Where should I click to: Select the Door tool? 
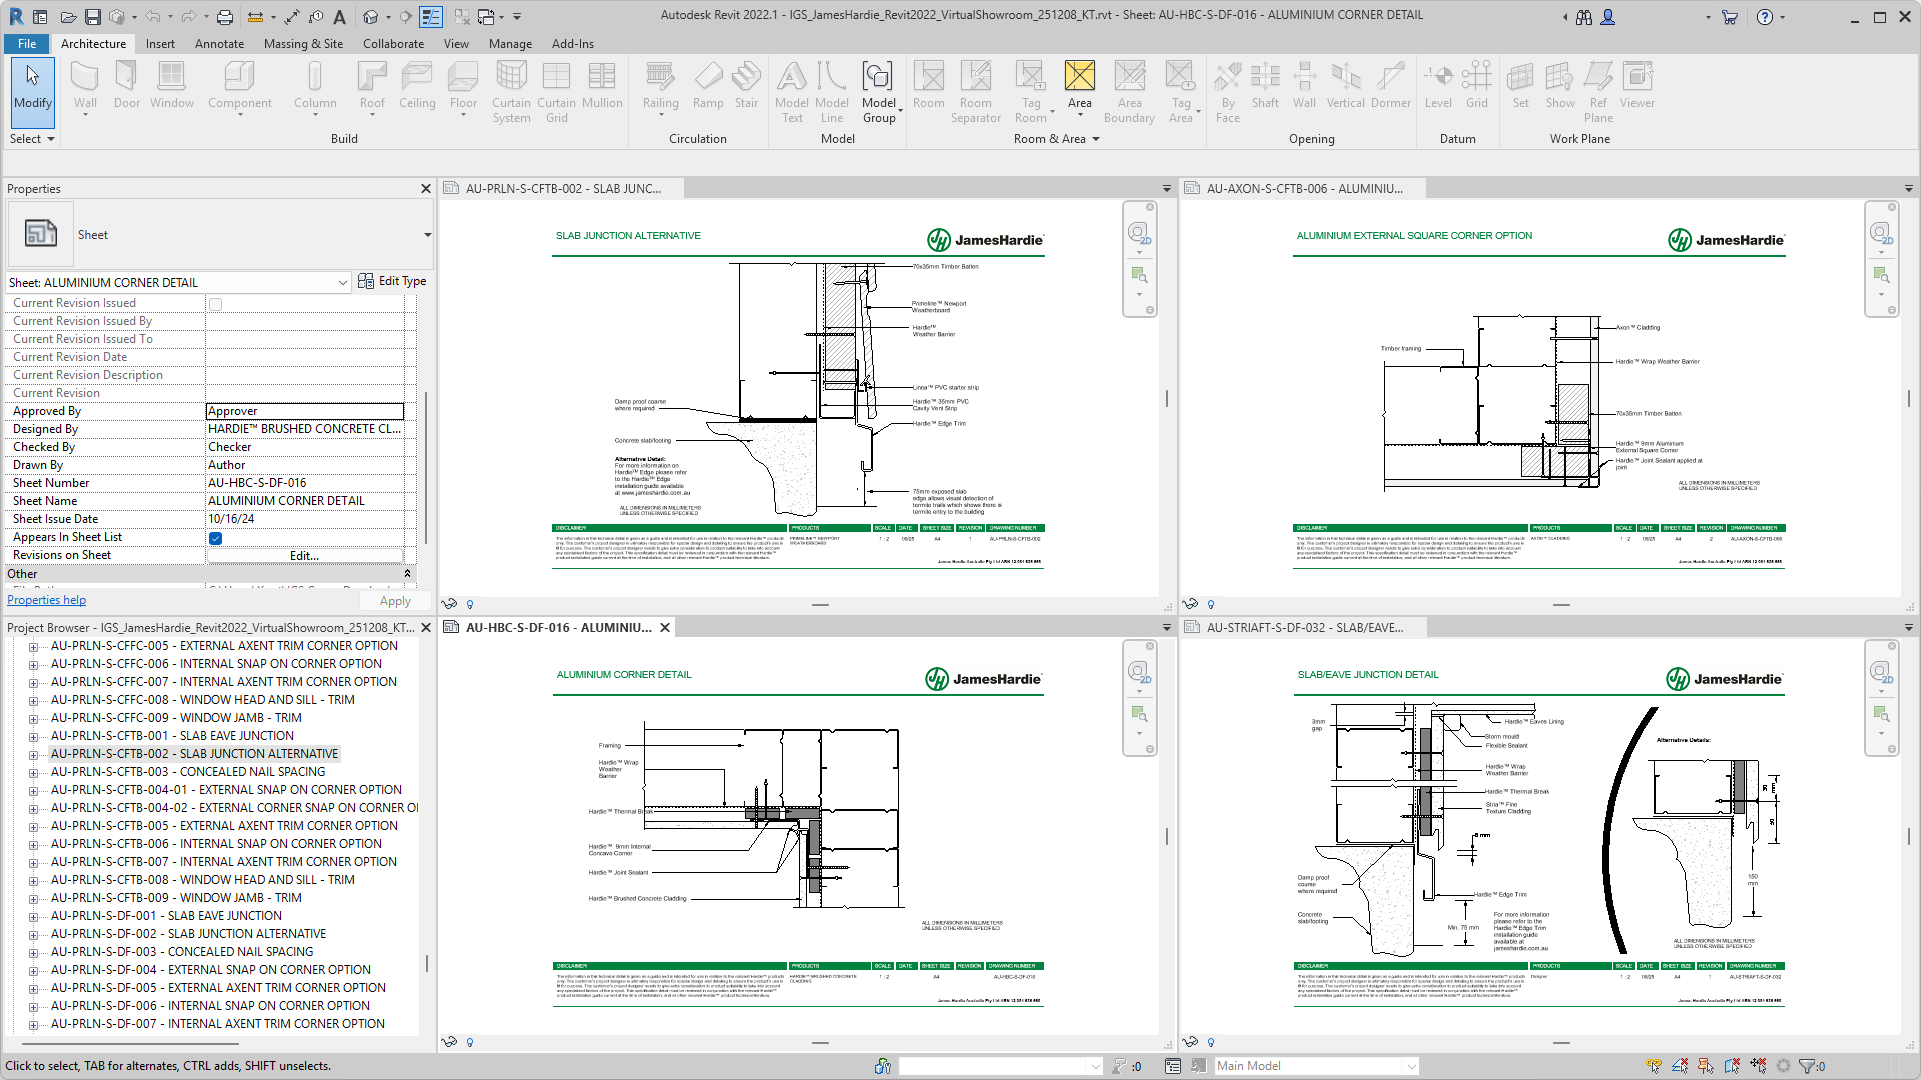(127, 86)
